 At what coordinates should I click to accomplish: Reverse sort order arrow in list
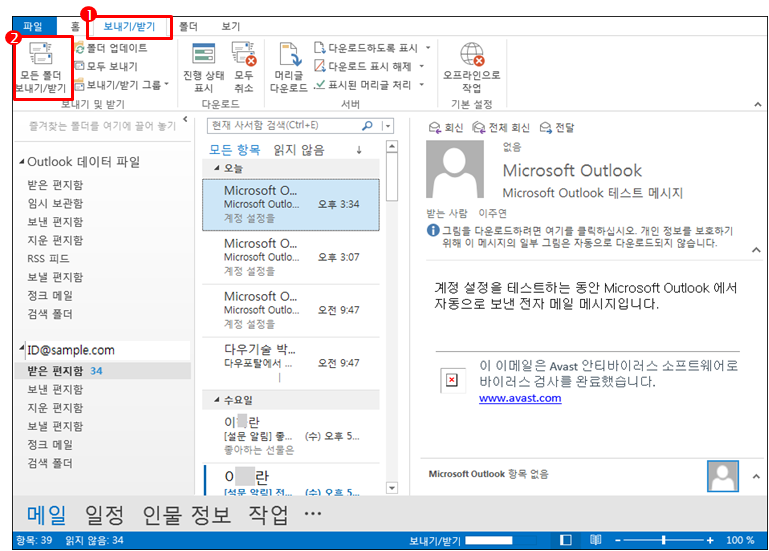click(359, 150)
